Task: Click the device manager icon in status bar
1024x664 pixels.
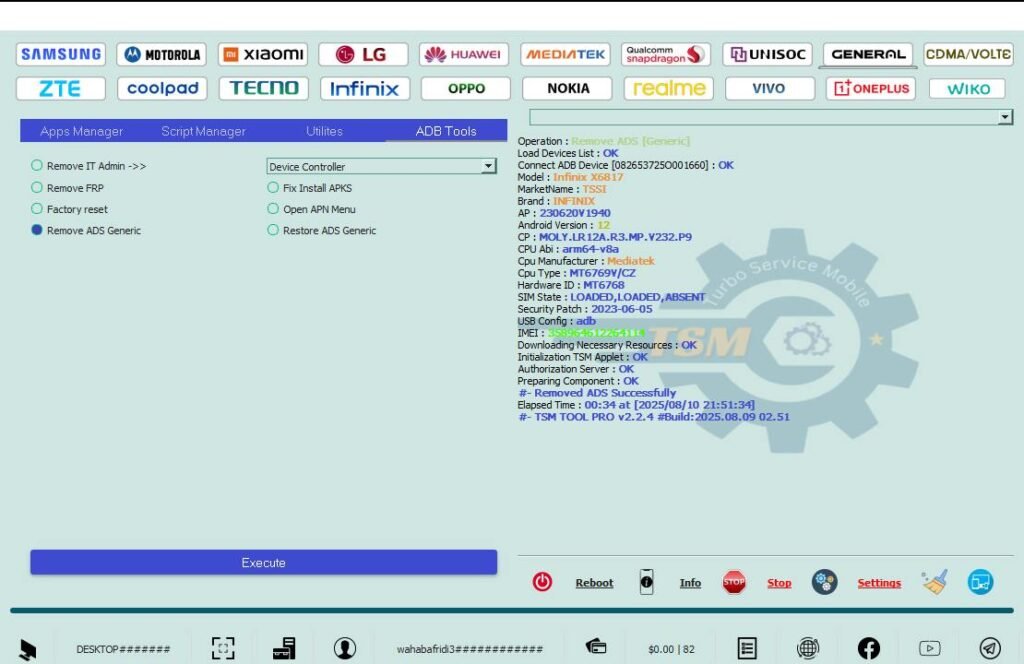Action: point(284,648)
